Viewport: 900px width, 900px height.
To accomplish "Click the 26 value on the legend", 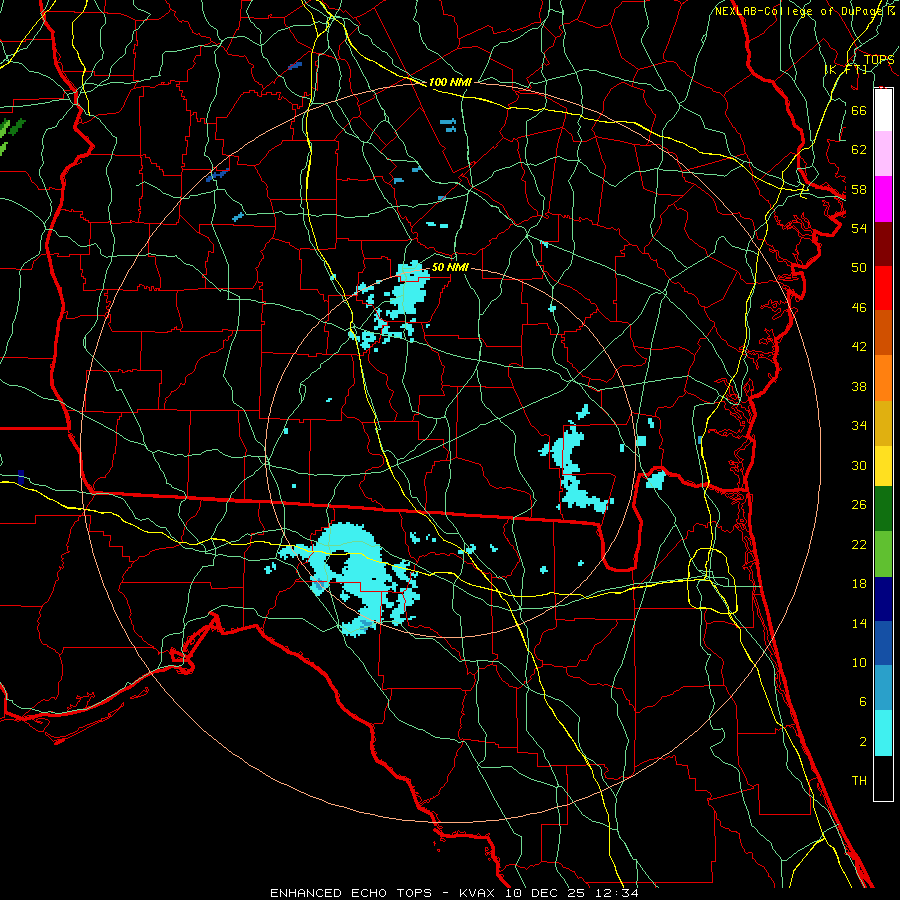I will (859, 505).
